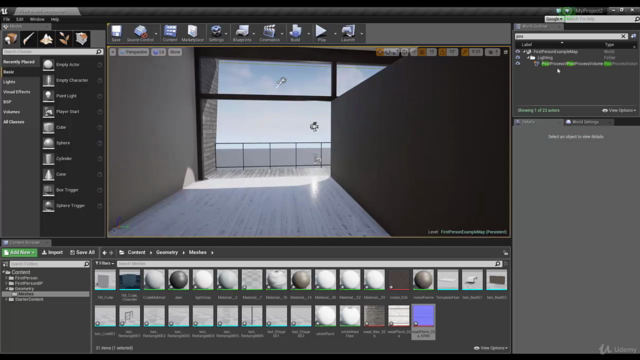Open Source Control from the toolbar

click(x=140, y=33)
